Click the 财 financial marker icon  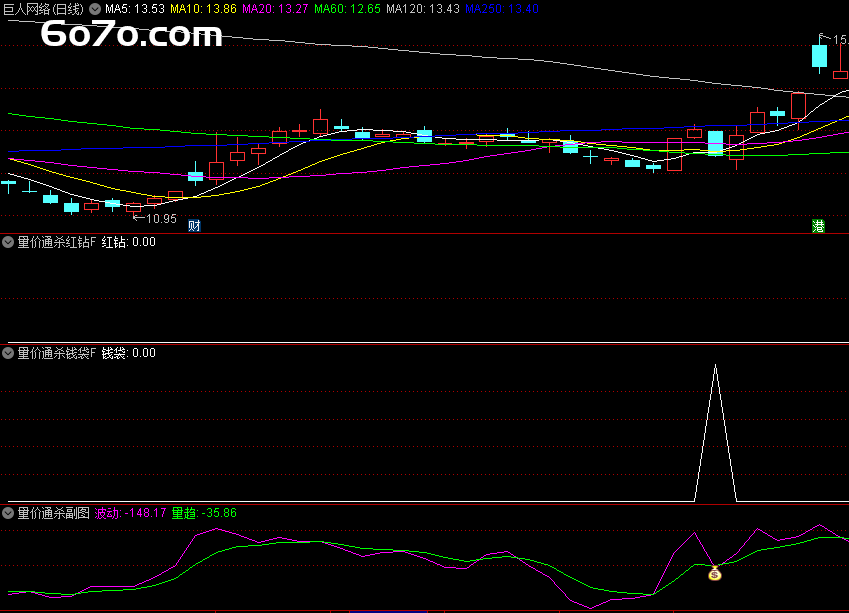click(x=194, y=225)
